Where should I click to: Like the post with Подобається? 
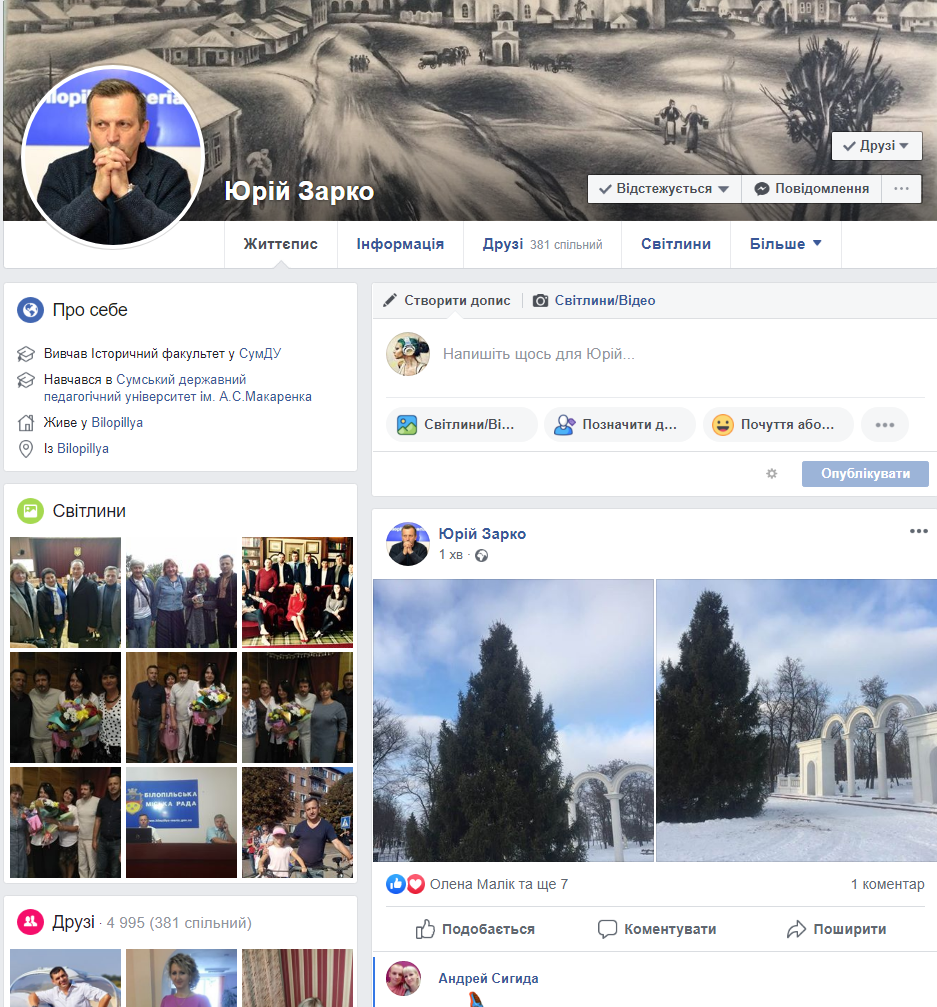pyautogui.click(x=475, y=929)
